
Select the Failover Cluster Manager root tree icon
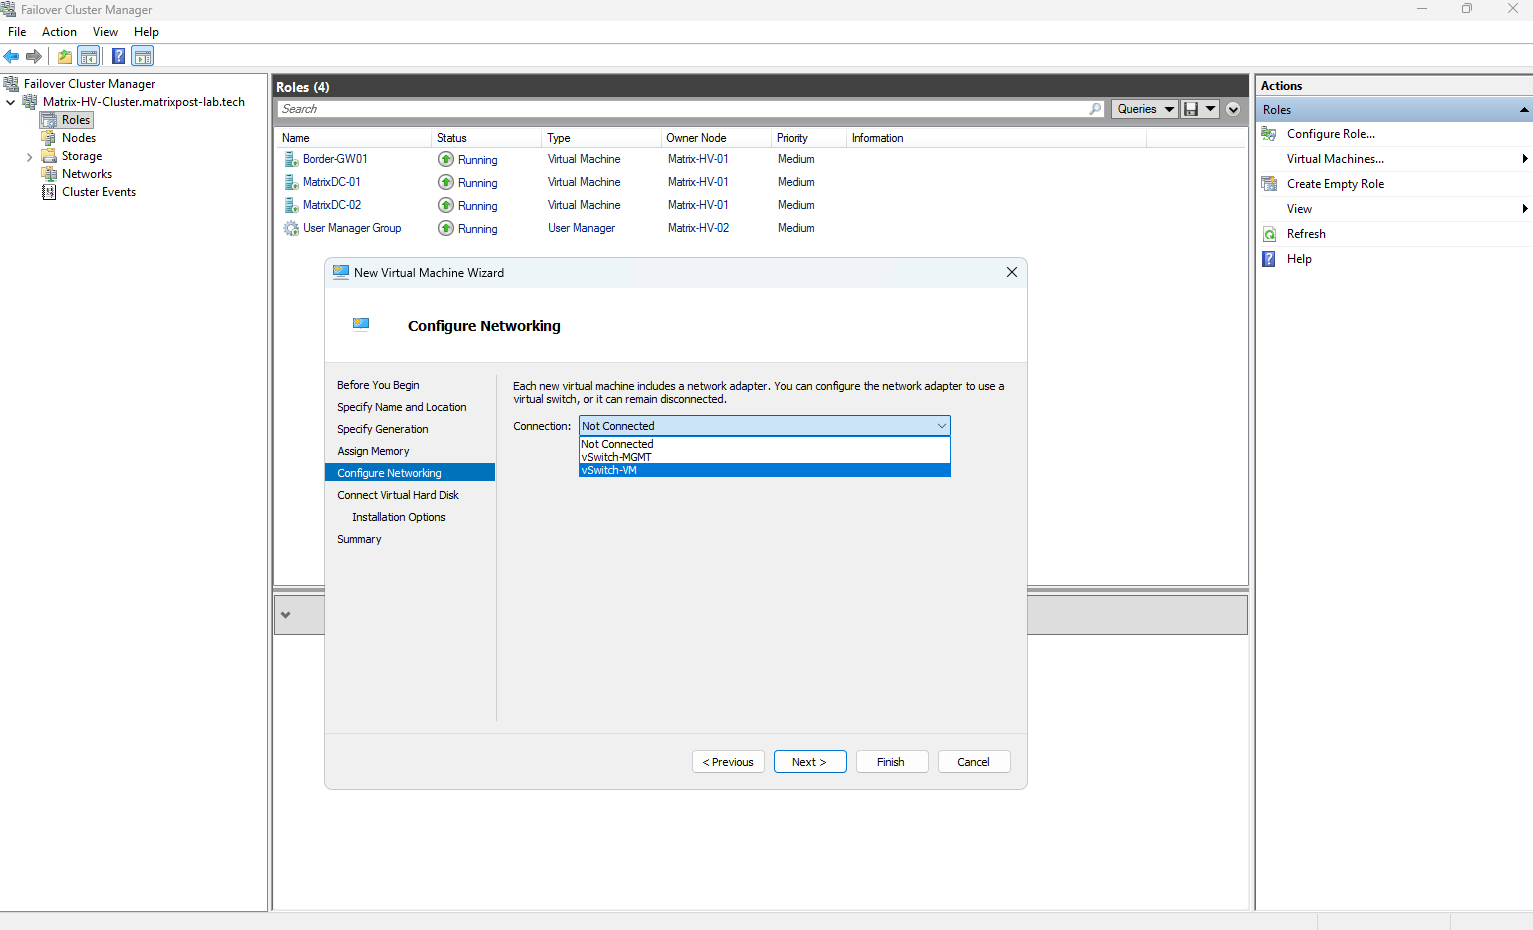tap(11, 84)
